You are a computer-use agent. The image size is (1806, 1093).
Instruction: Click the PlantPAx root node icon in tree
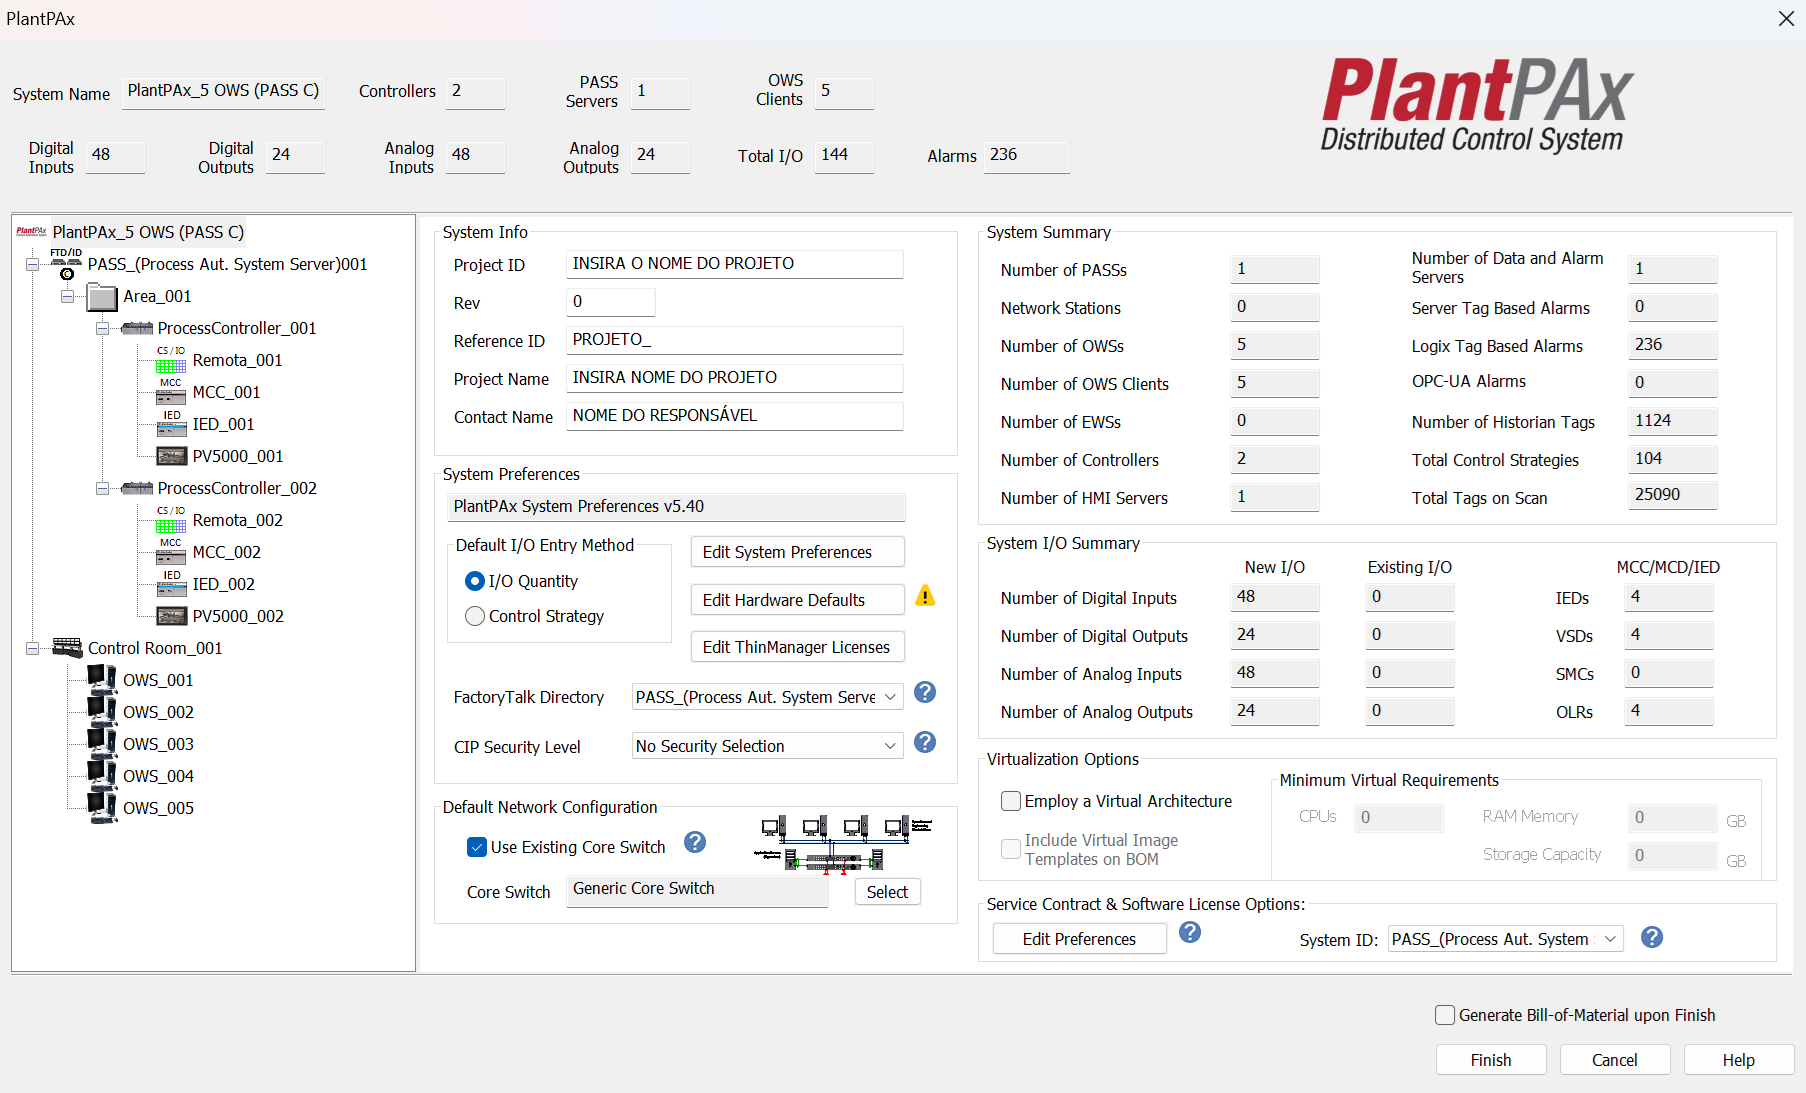31,232
